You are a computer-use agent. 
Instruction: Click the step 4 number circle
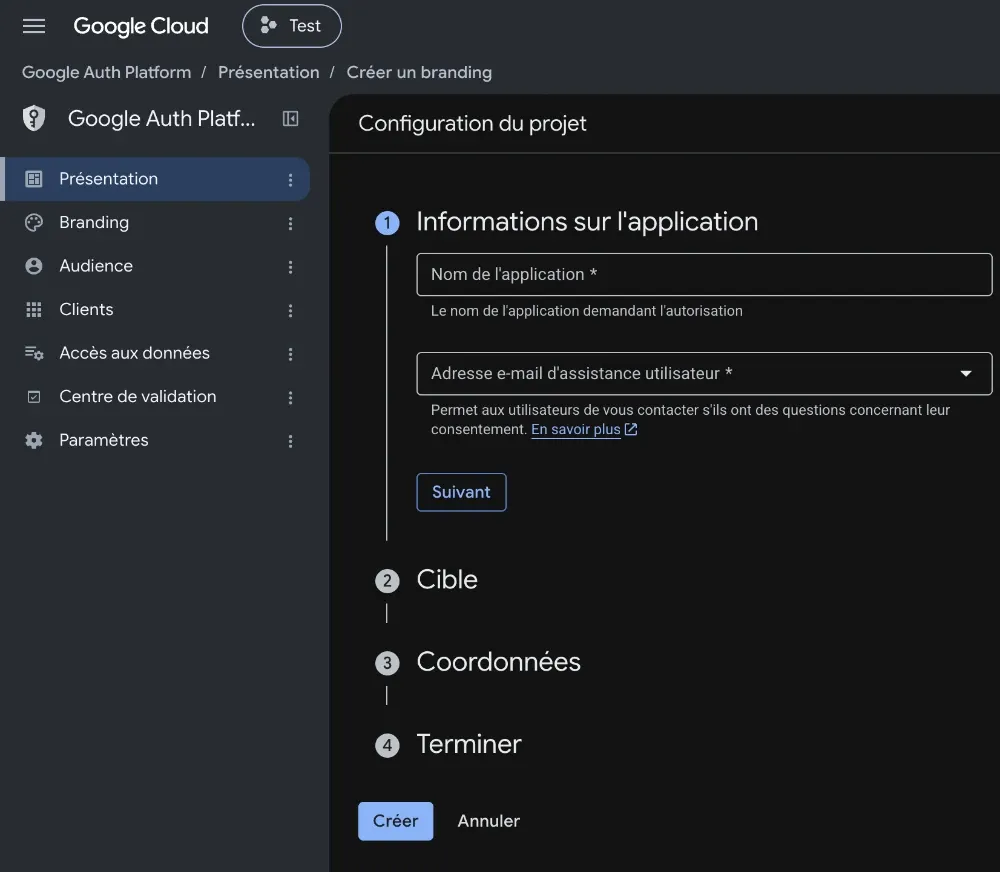point(387,745)
